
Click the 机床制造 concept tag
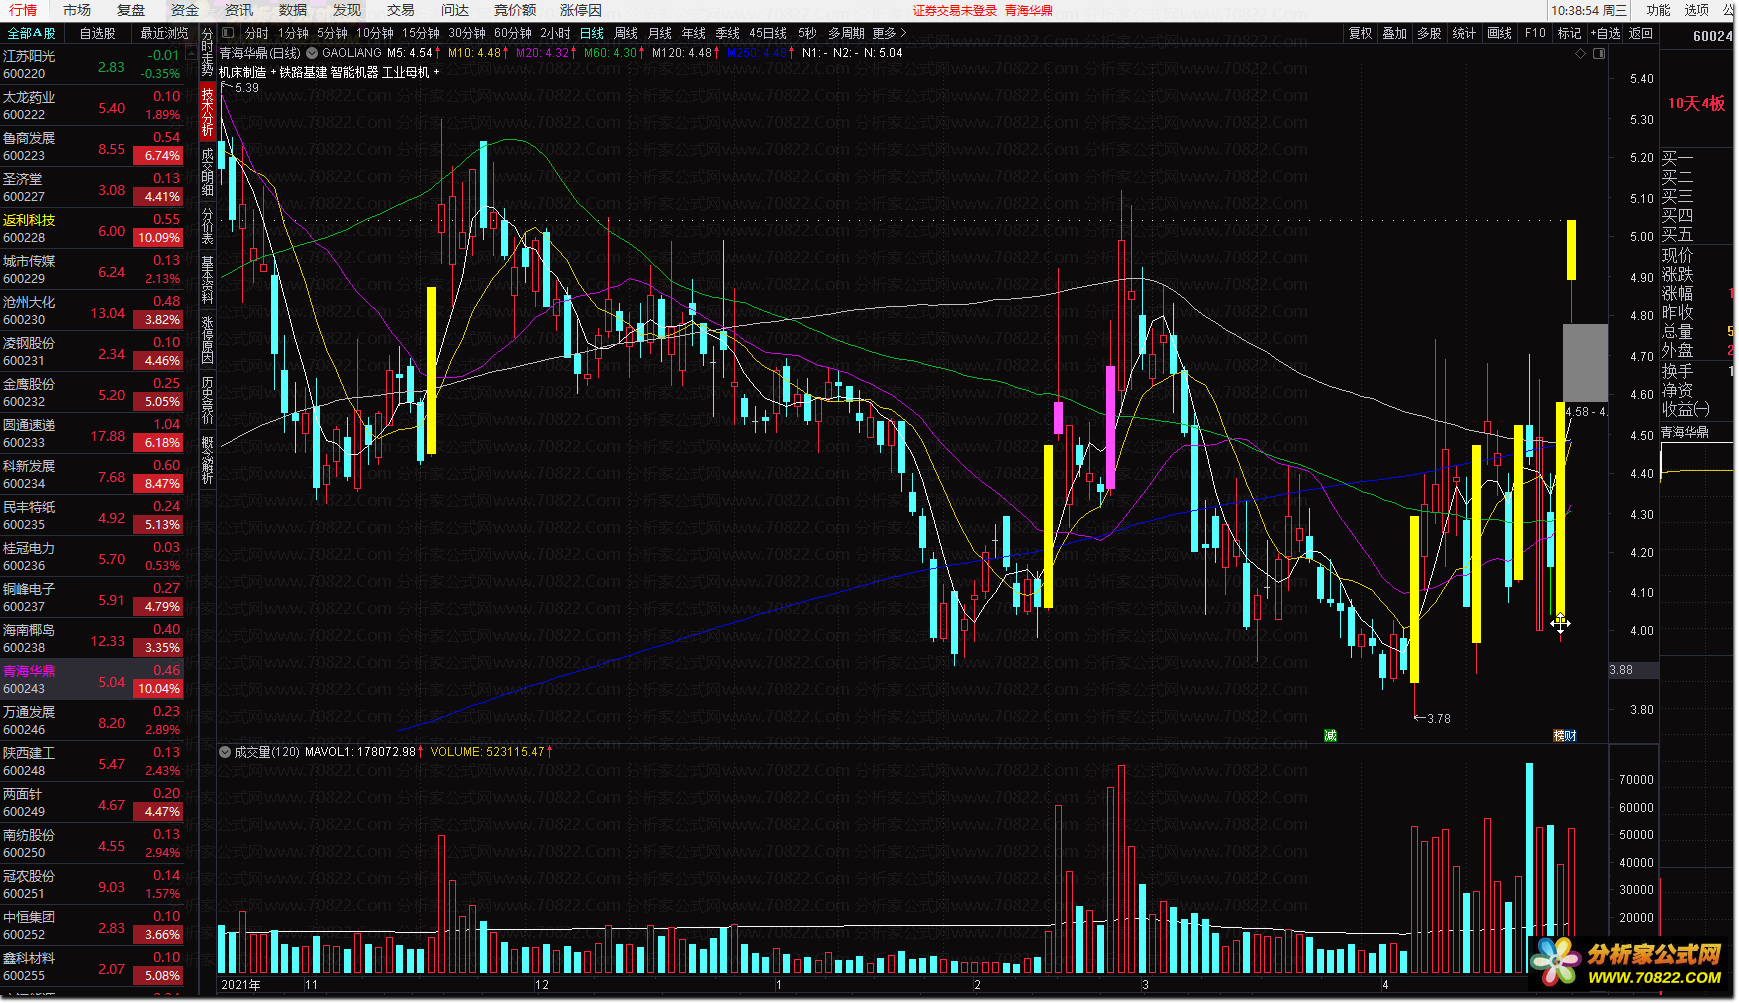coord(243,72)
